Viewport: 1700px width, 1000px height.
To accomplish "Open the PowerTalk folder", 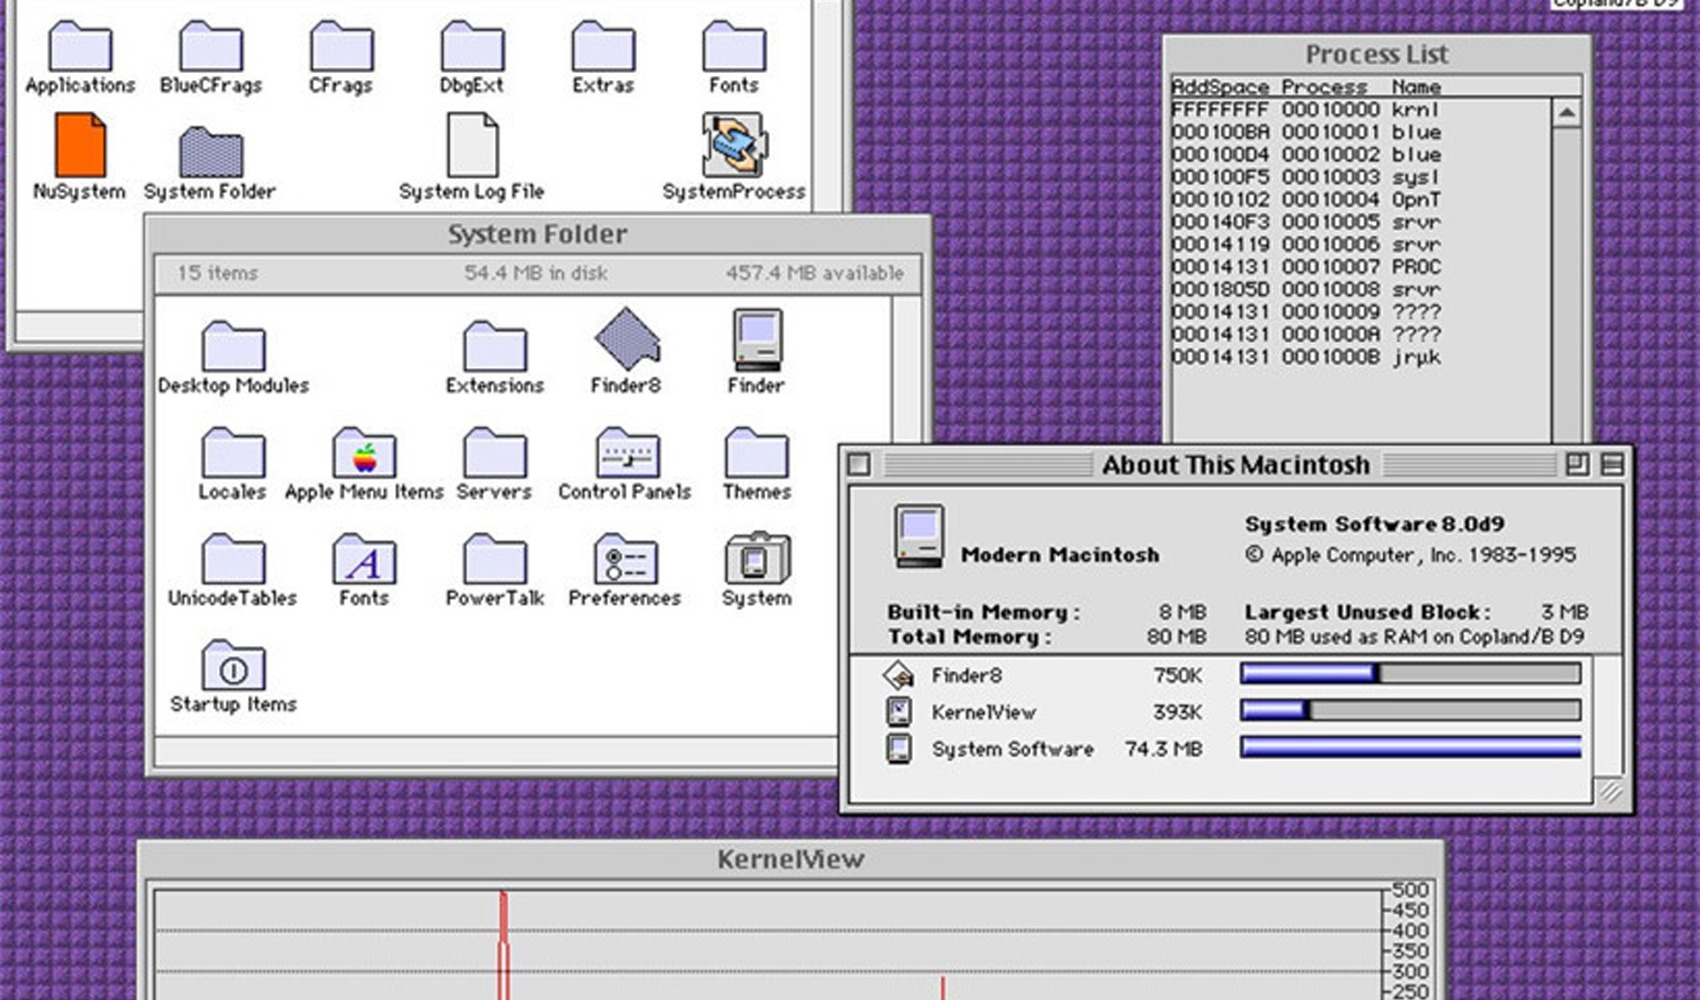I will [495, 559].
